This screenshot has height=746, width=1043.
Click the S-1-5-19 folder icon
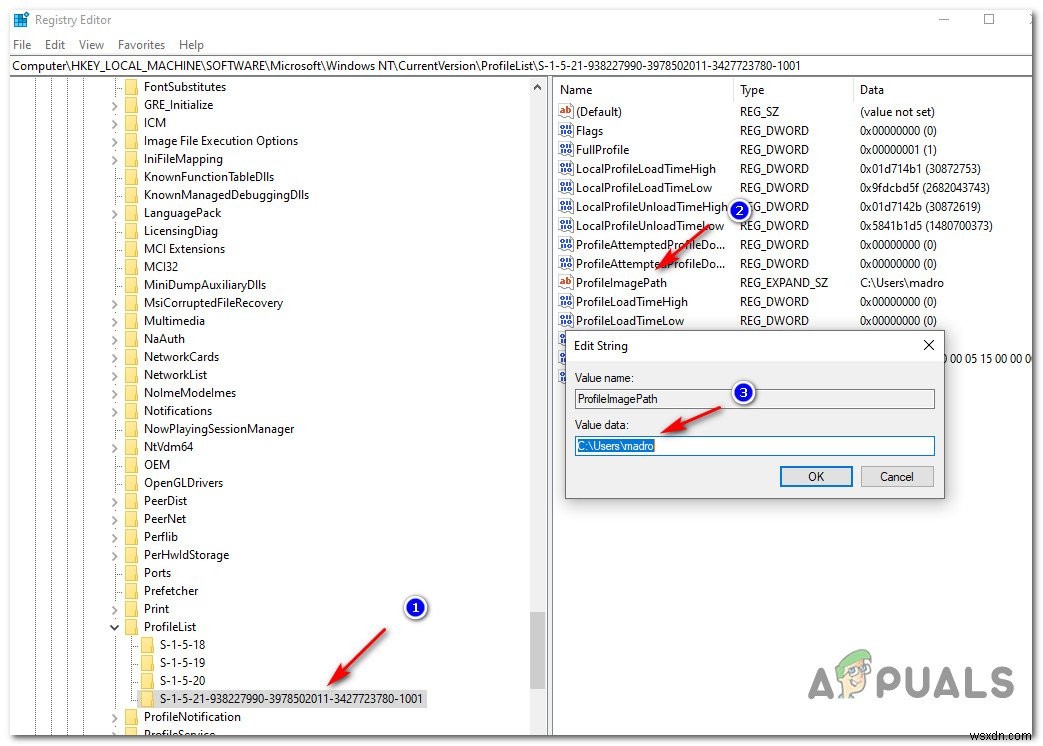tap(148, 663)
